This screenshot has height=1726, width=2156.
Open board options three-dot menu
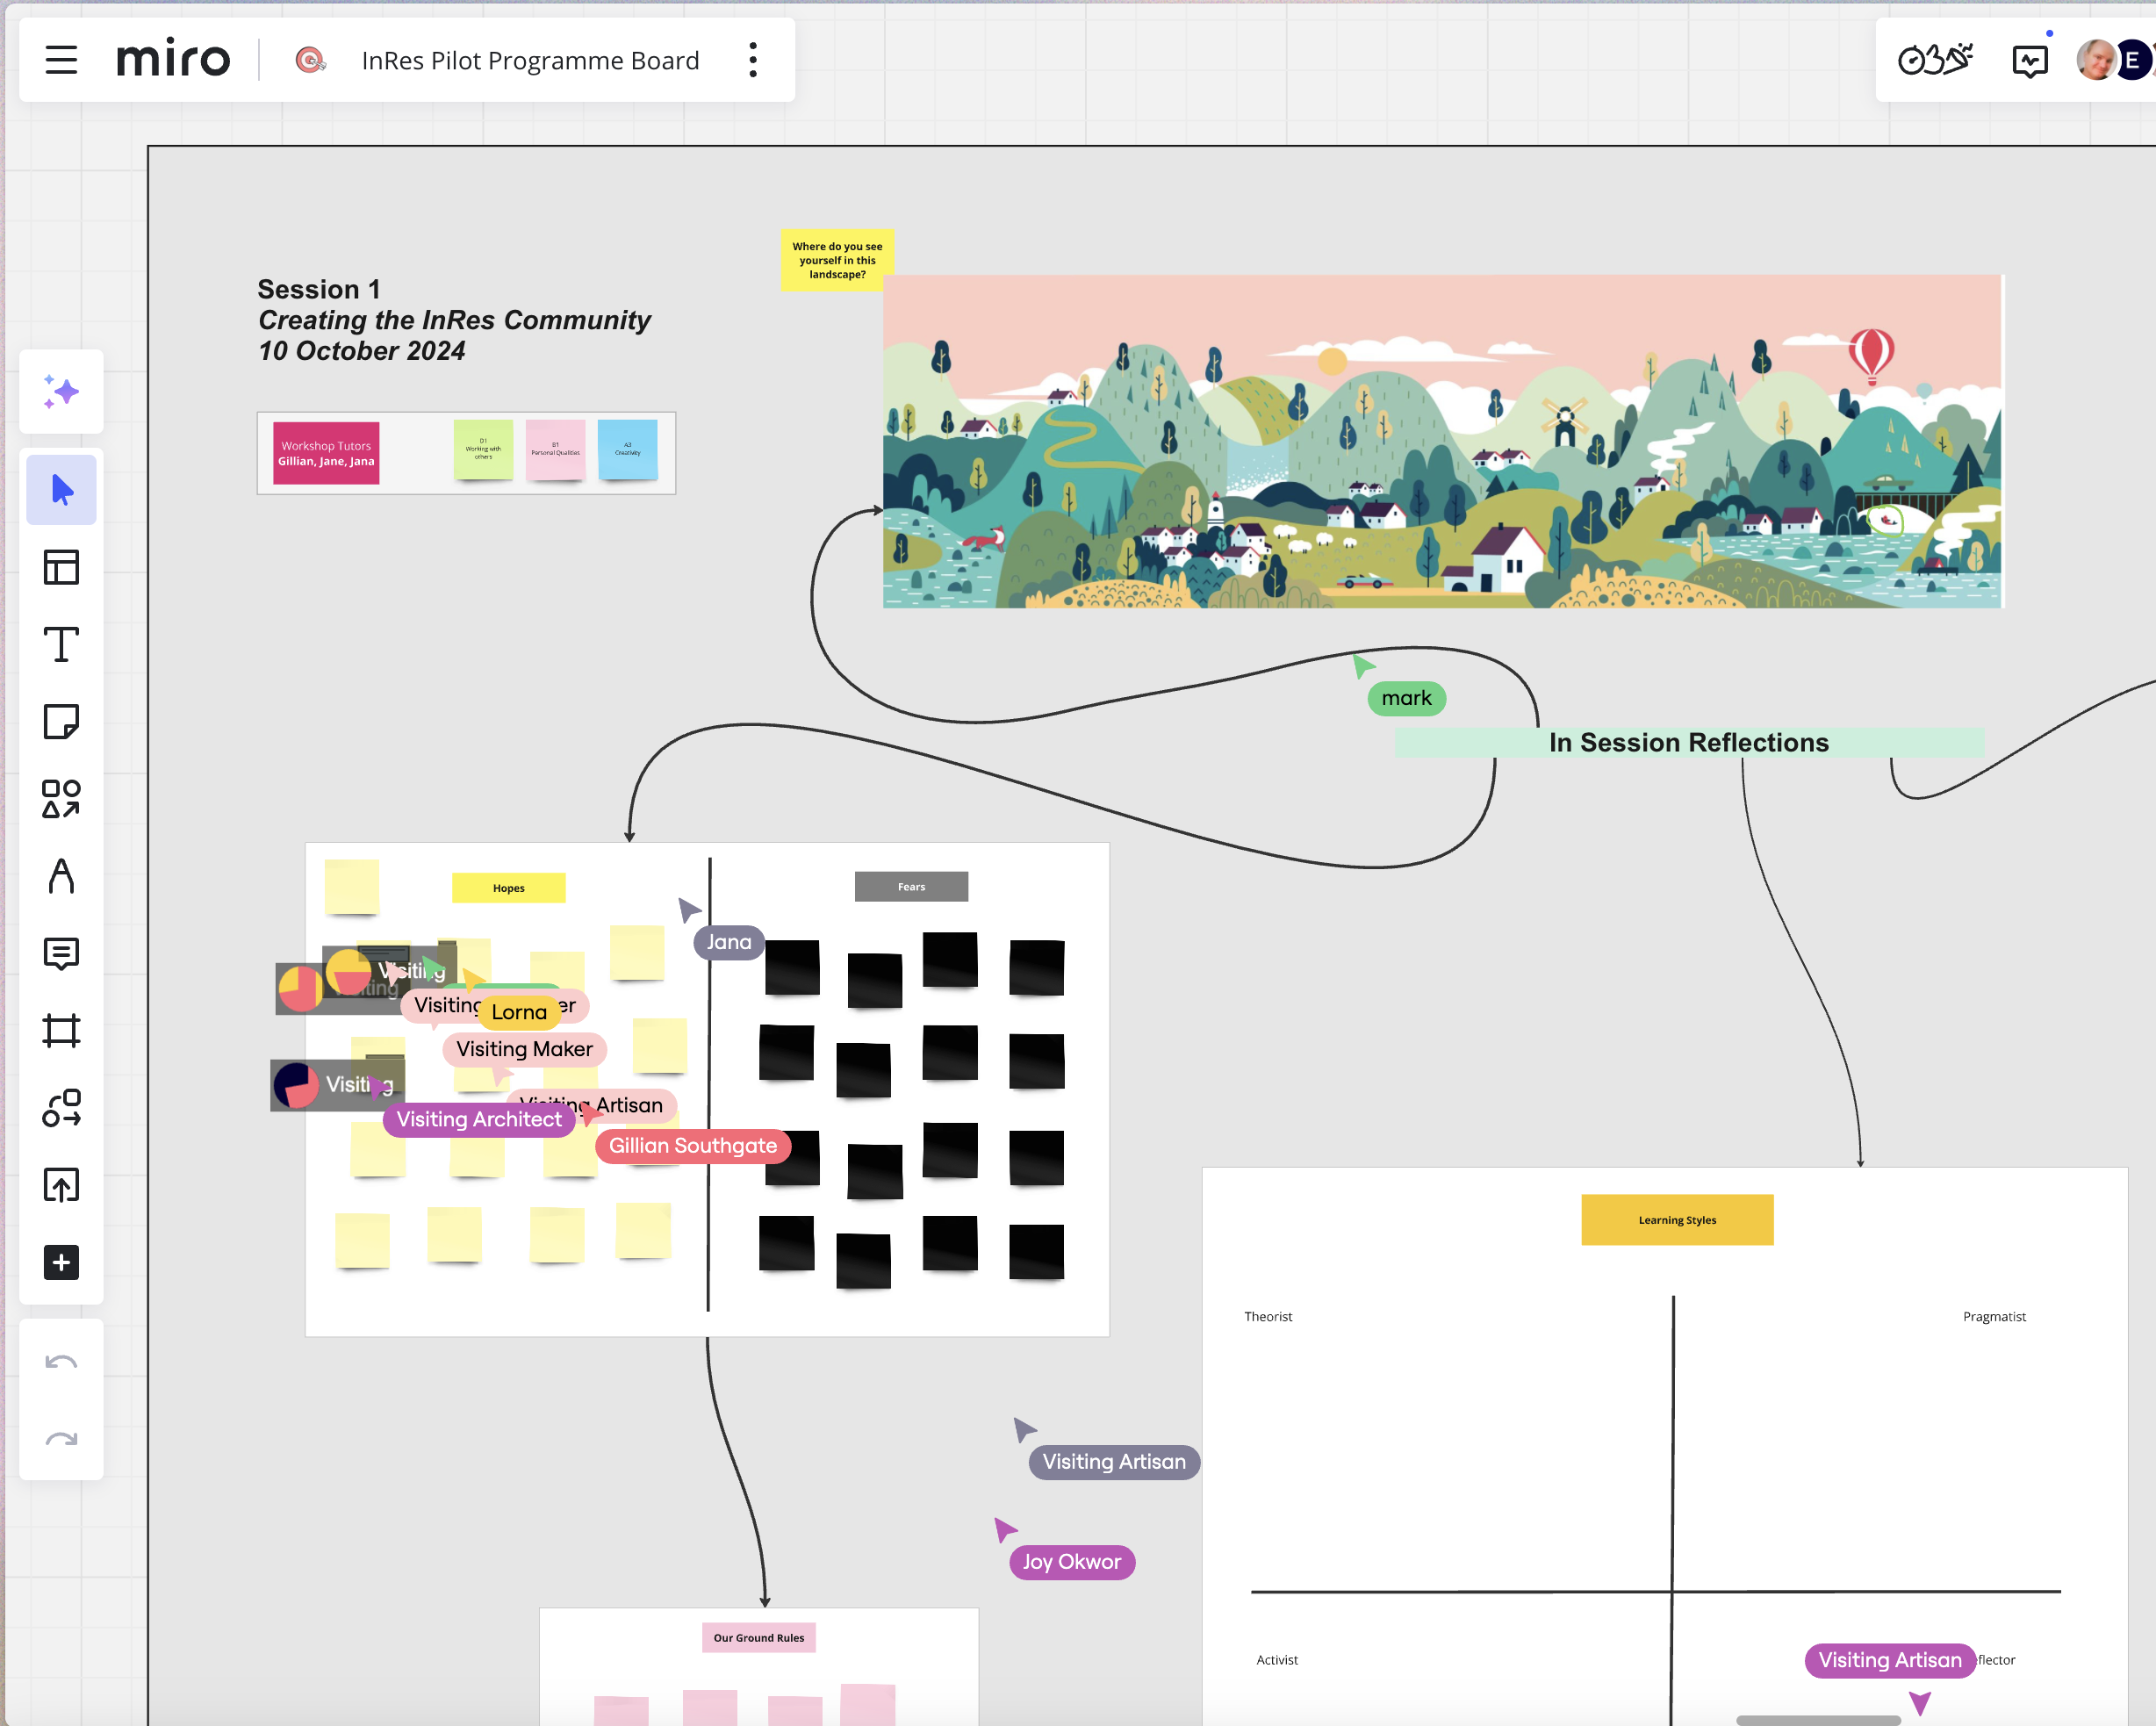(x=753, y=60)
